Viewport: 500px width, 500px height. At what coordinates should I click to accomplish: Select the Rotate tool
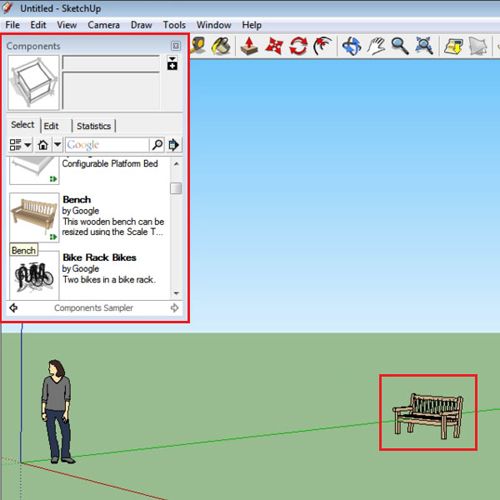coord(298,46)
